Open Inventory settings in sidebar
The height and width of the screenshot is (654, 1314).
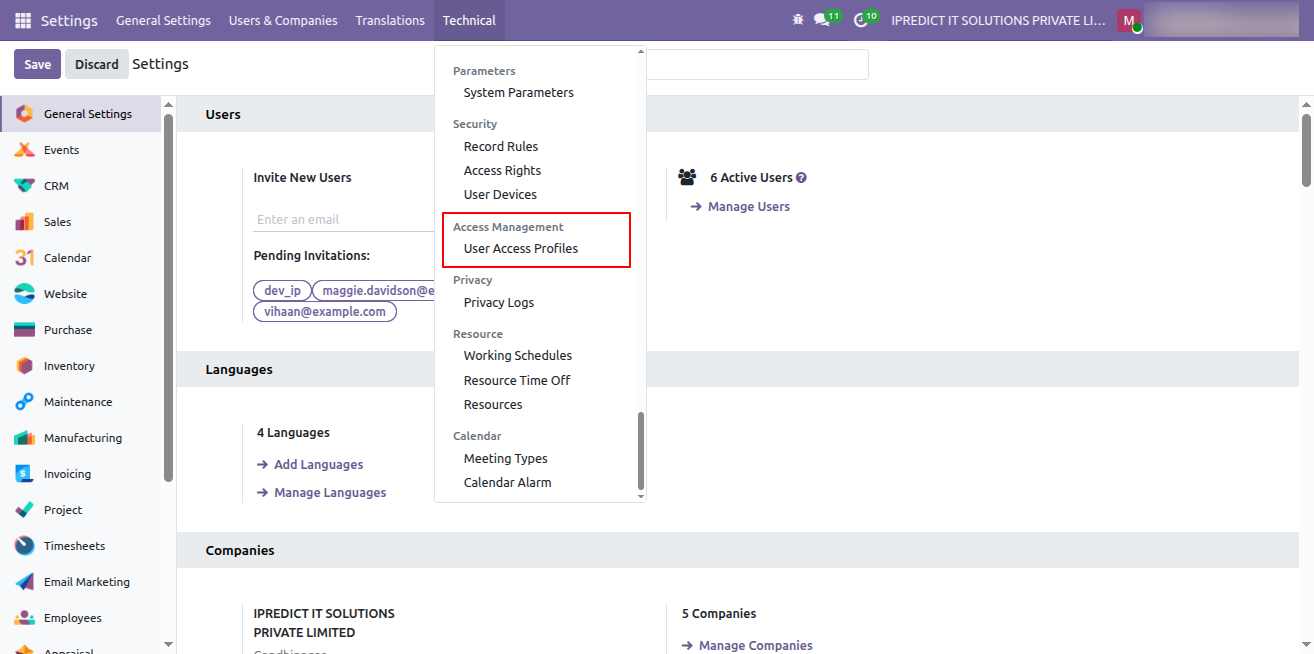click(x=80, y=366)
